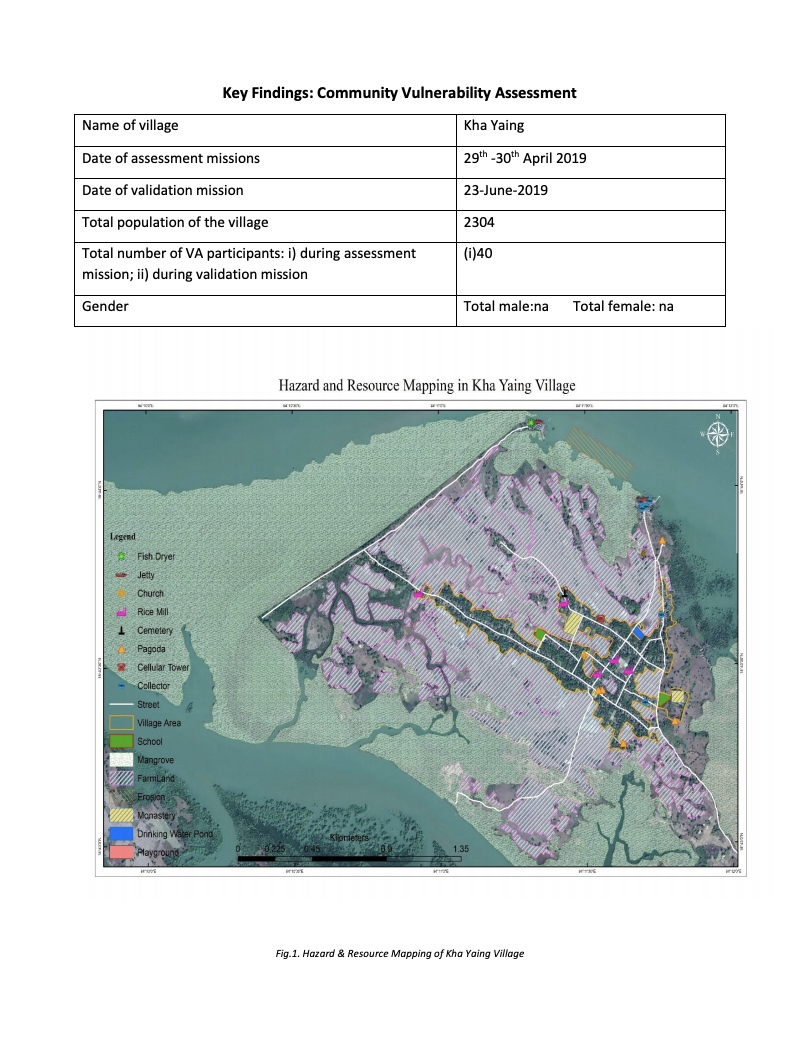Screen dimensions: 800x1053
Task: Click the Village Area legend entry
Action: [x=121, y=722]
